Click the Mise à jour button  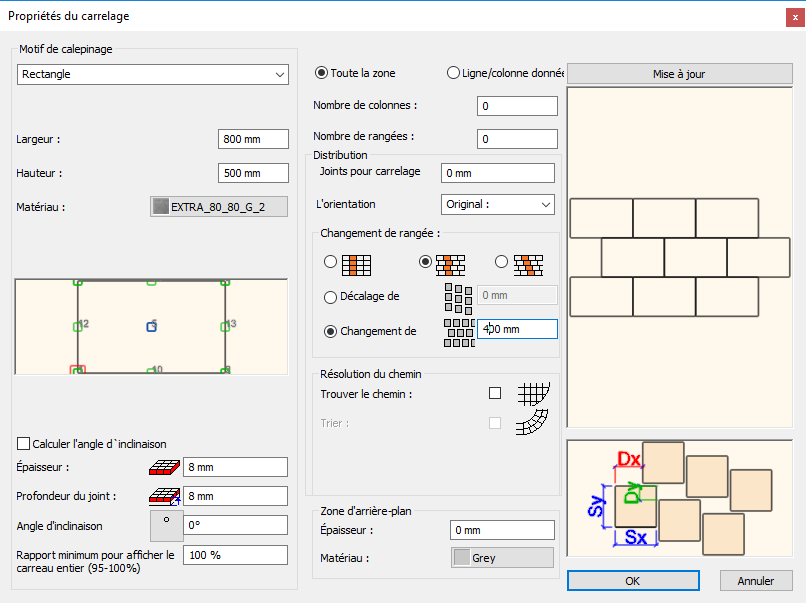coord(680,74)
